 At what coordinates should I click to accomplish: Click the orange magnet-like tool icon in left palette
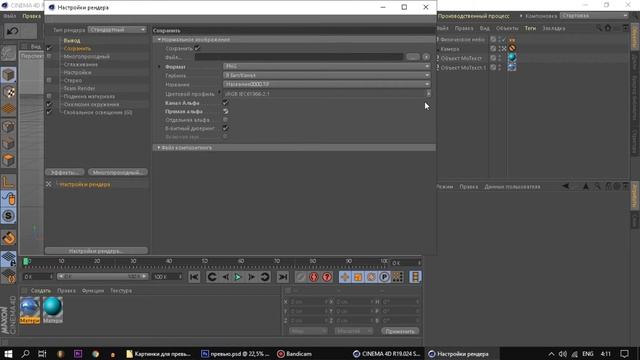(9, 237)
